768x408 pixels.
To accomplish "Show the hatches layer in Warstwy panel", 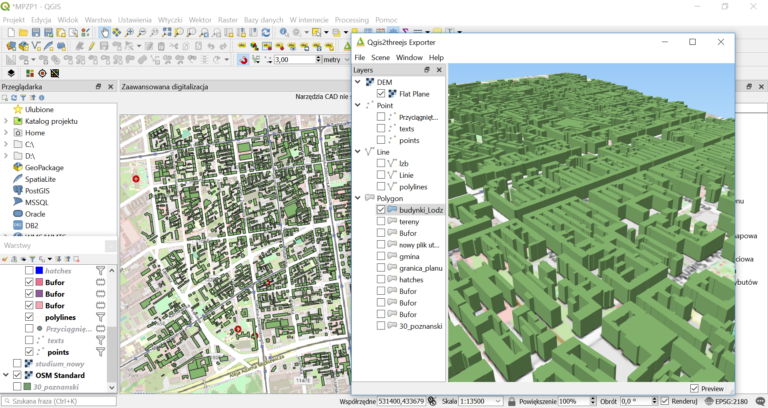I will [29, 270].
